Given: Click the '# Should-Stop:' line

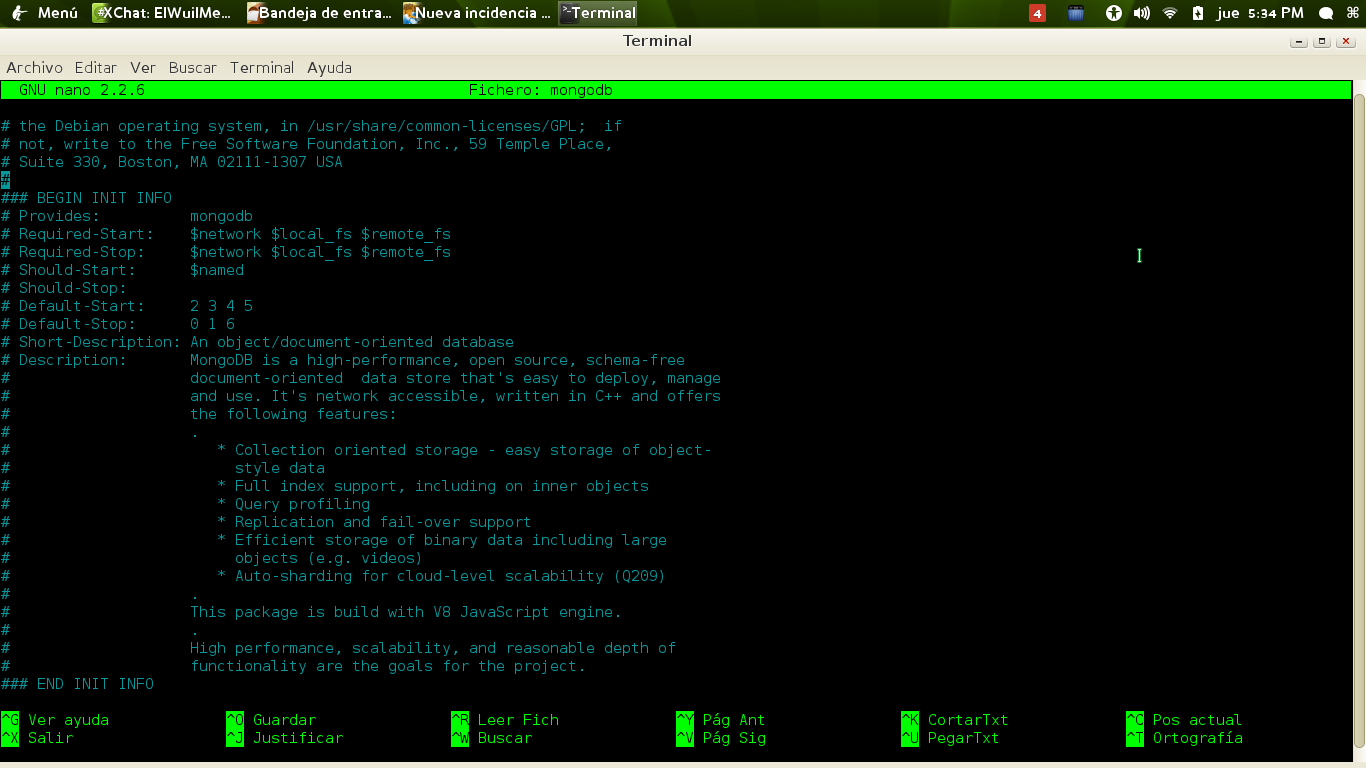Looking at the screenshot, I should [63, 288].
